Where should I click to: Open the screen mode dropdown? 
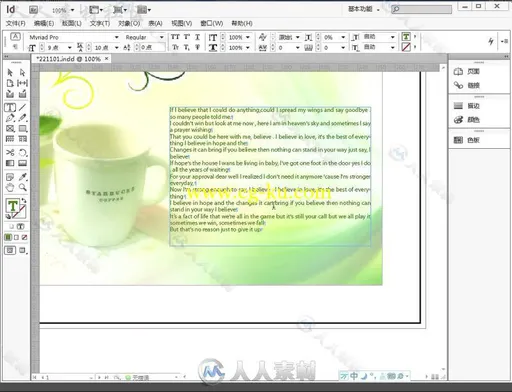120,10
